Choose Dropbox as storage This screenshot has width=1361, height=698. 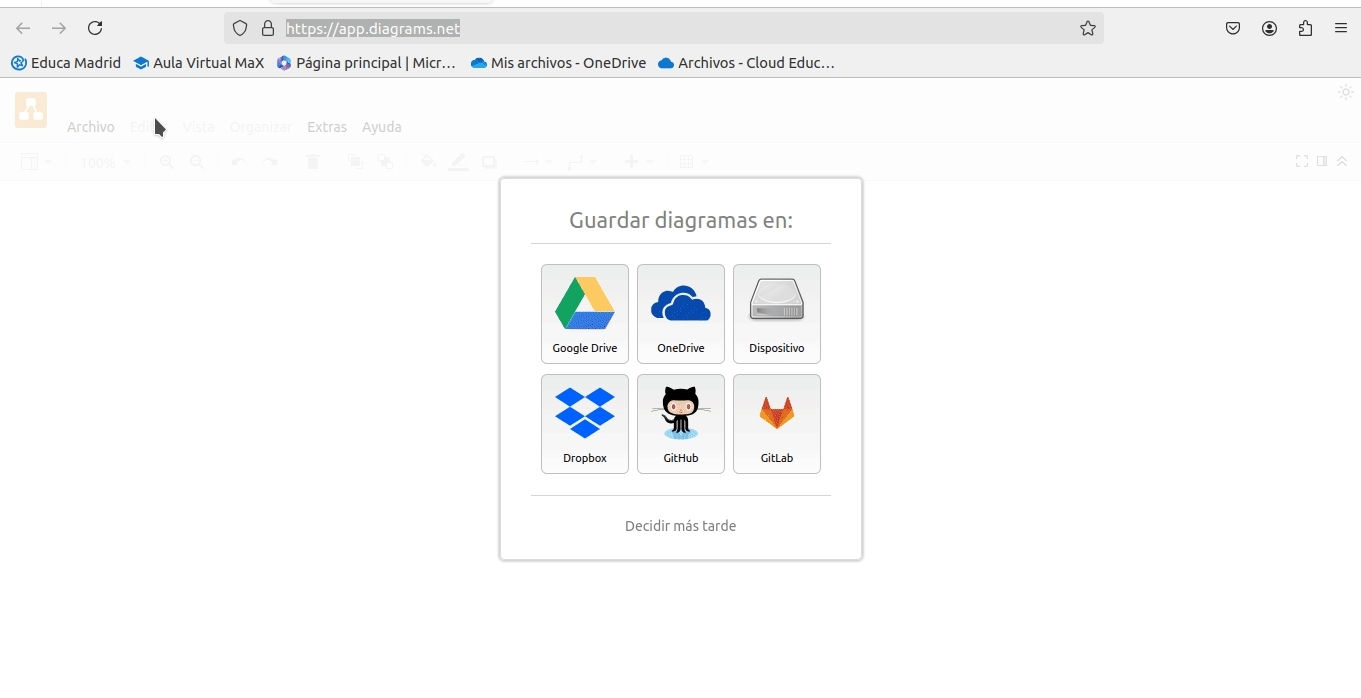coord(585,424)
